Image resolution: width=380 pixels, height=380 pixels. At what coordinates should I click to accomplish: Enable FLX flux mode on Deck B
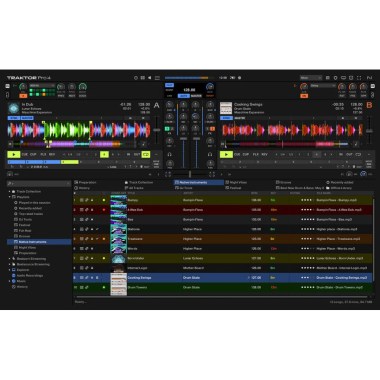click(x=256, y=155)
